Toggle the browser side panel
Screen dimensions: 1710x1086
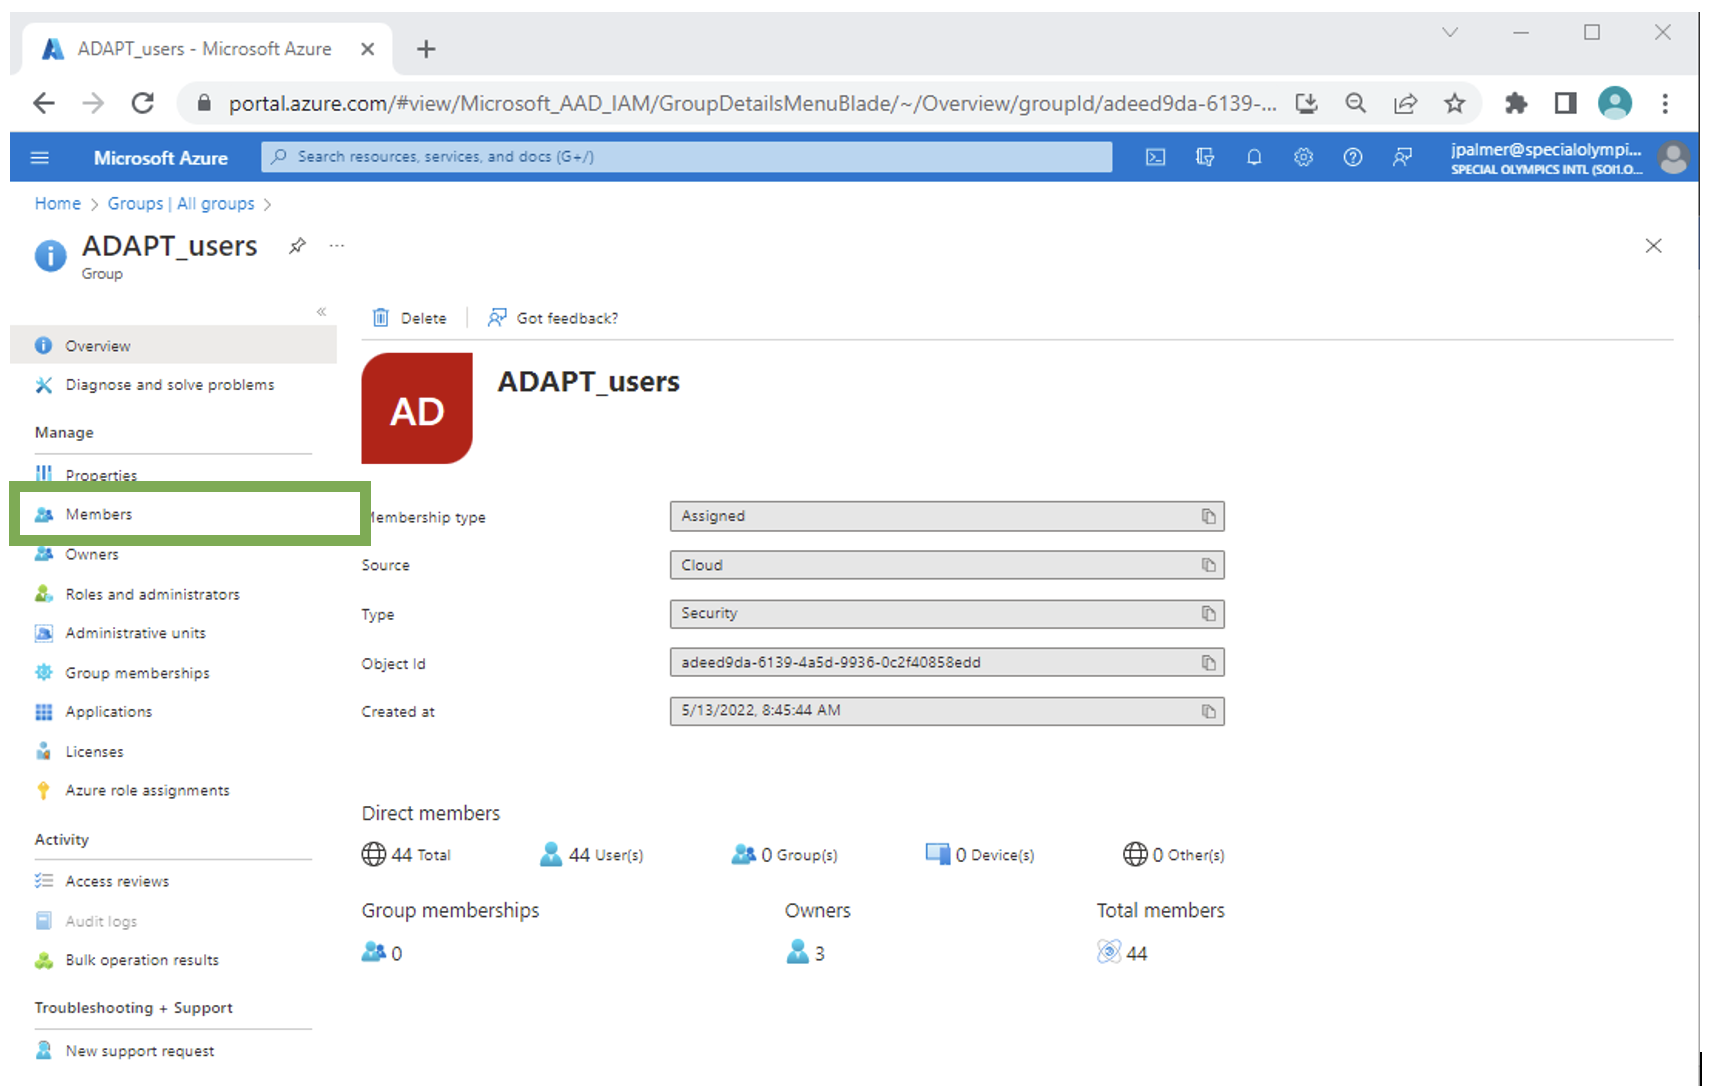pyautogui.click(x=1565, y=103)
